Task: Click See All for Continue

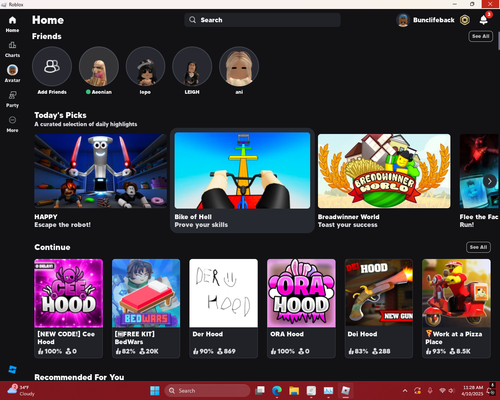Action: coord(478,247)
